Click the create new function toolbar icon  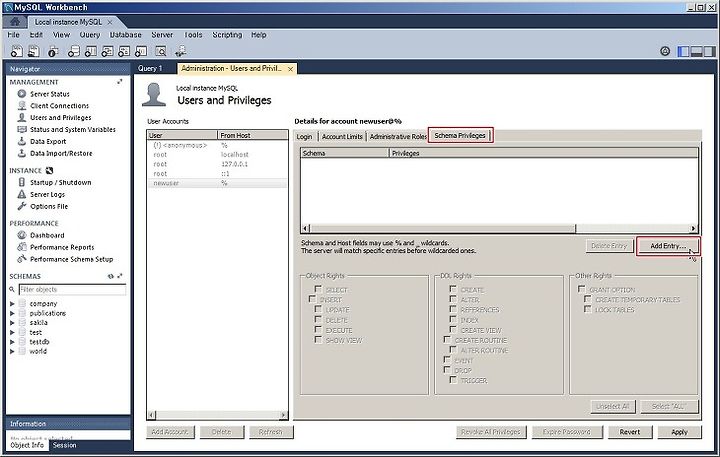pyautogui.click(x=141, y=51)
